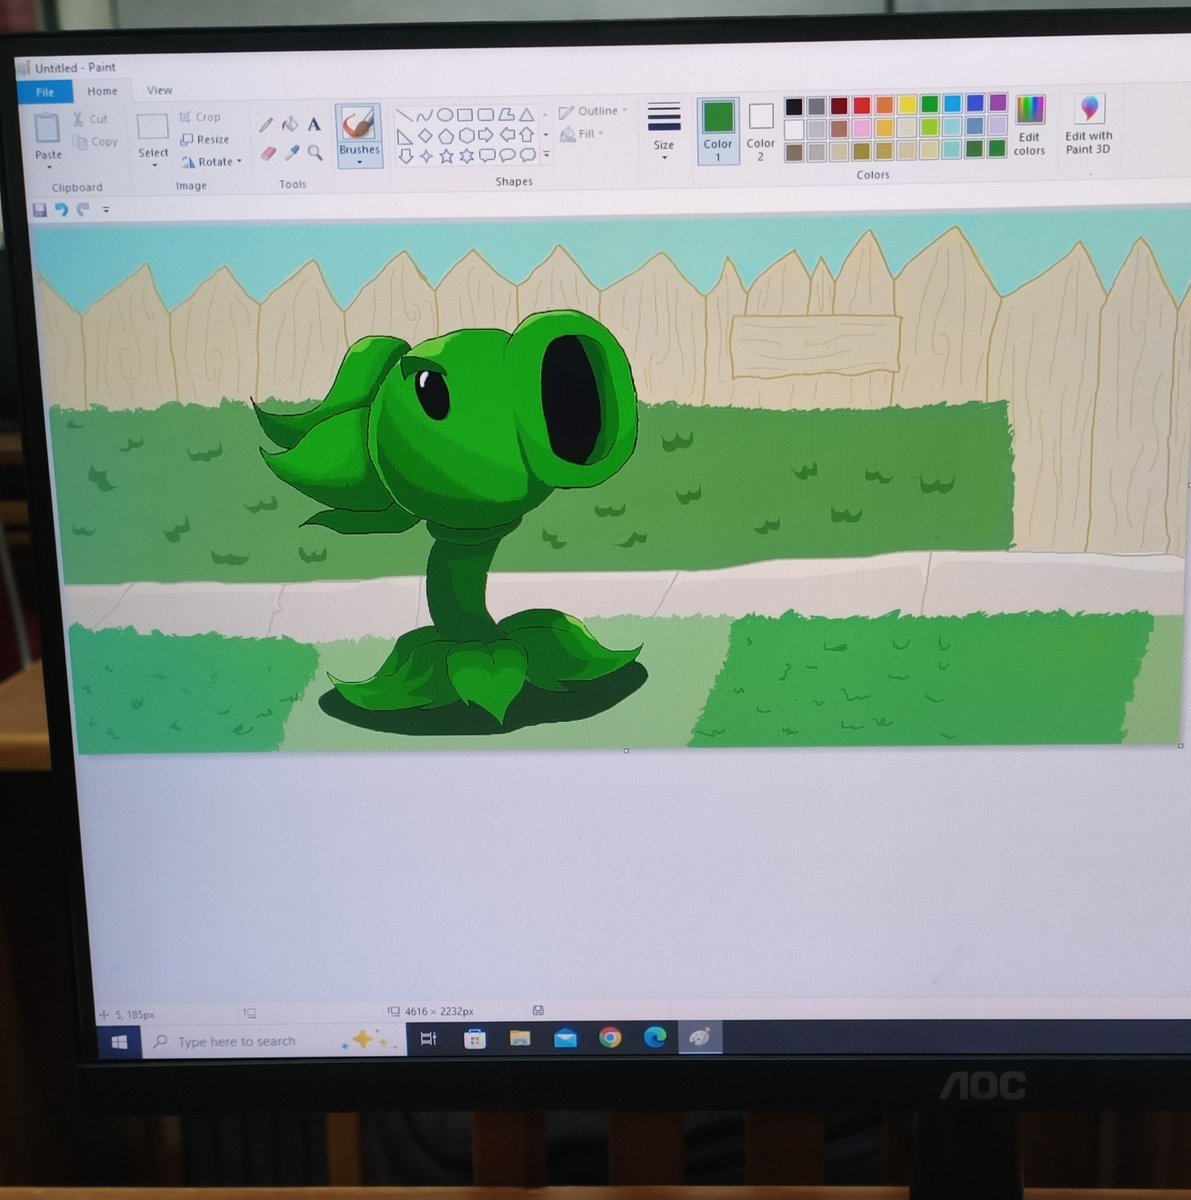
Task: Choose the Four-point star shape
Action: coord(426,156)
